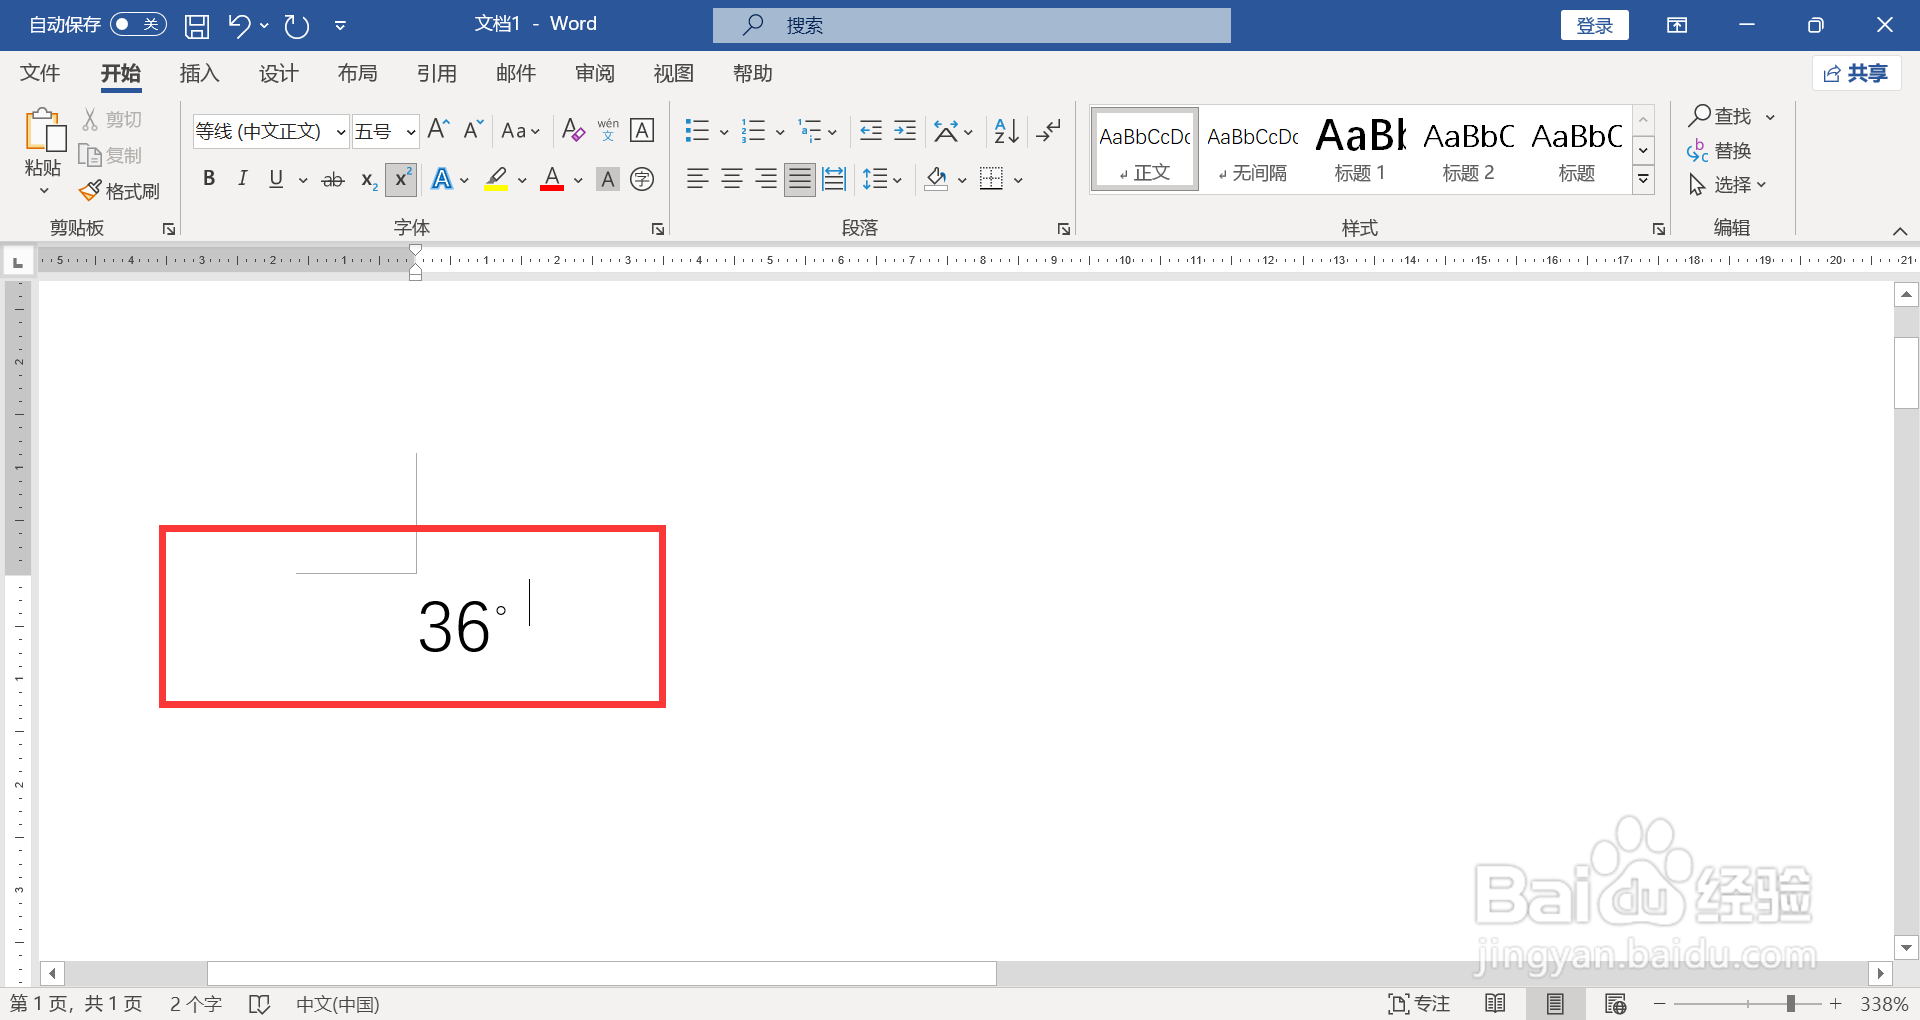Toggle bold formatting
Image resolution: width=1920 pixels, height=1020 pixels.
(209, 179)
